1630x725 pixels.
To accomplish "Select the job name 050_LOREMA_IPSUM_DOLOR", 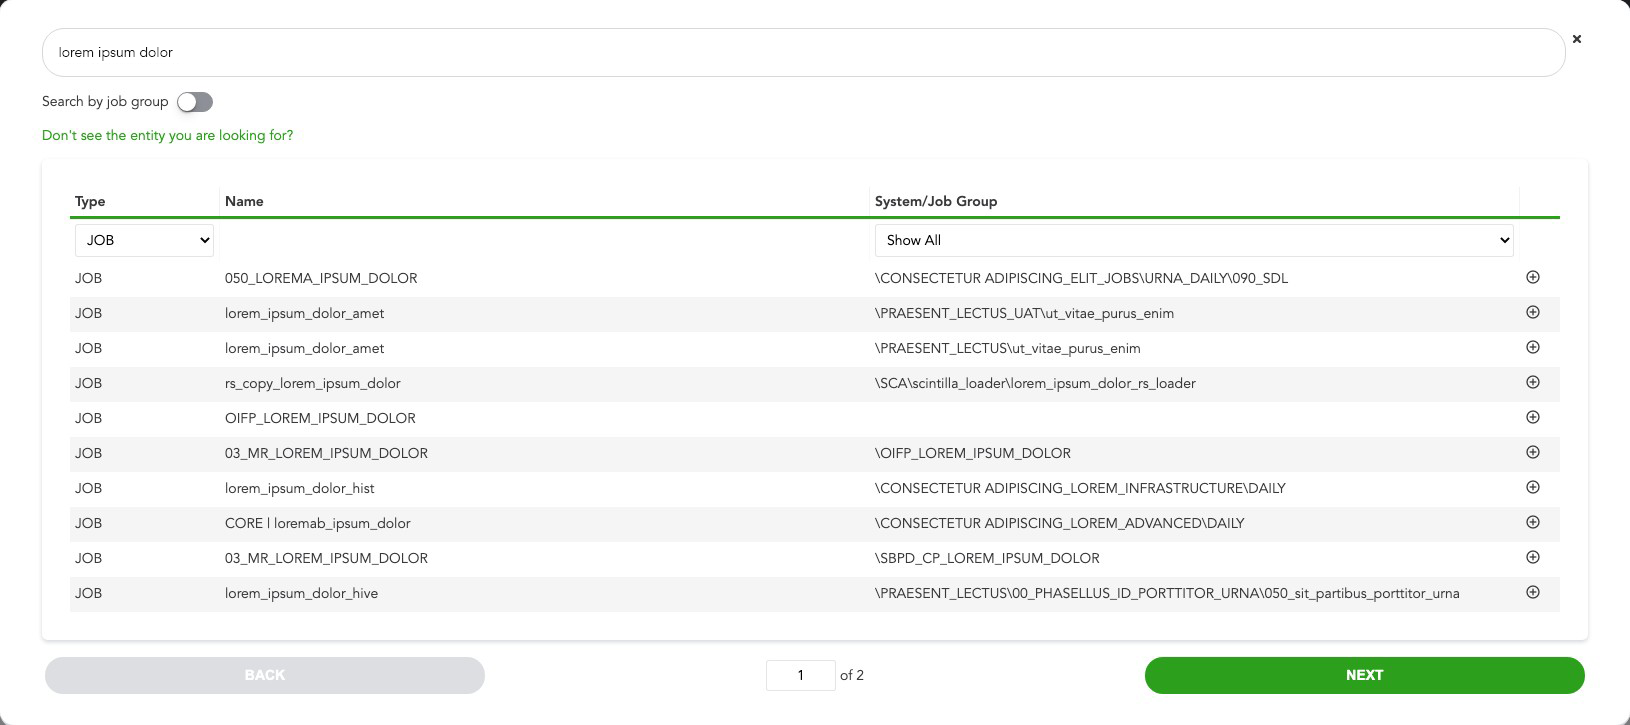I will click(321, 278).
